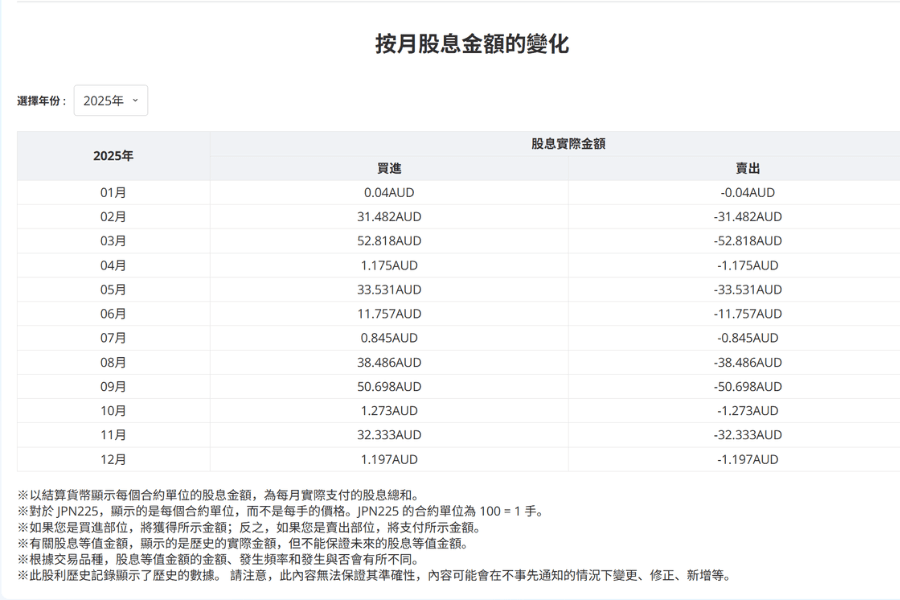
Task: Select the 52.818AUD buy amount for 03月
Action: coord(388,240)
